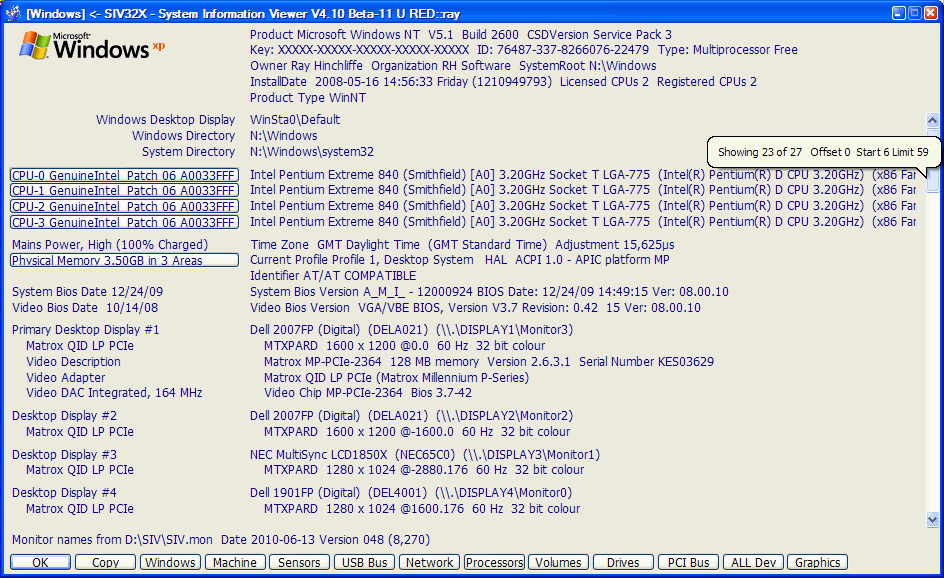944x578 pixels.
Task: Click 'Video Bios Version VGA/VBE BIOS' line
Action: pos(476,308)
